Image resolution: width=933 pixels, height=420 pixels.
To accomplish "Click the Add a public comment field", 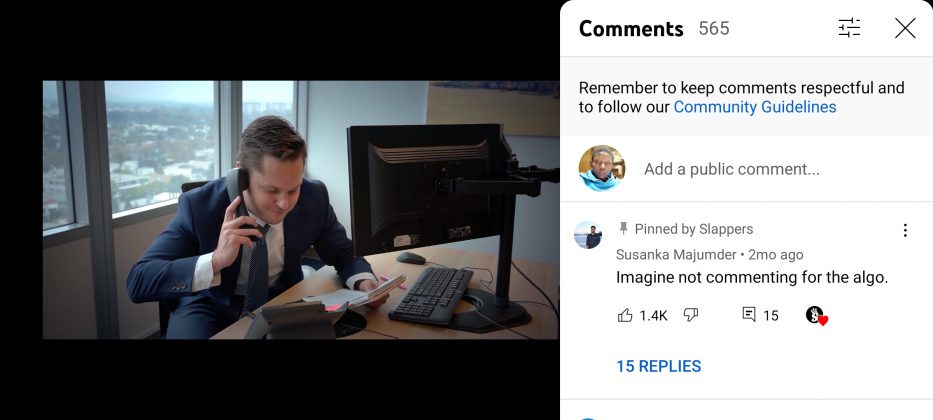I will tap(731, 170).
